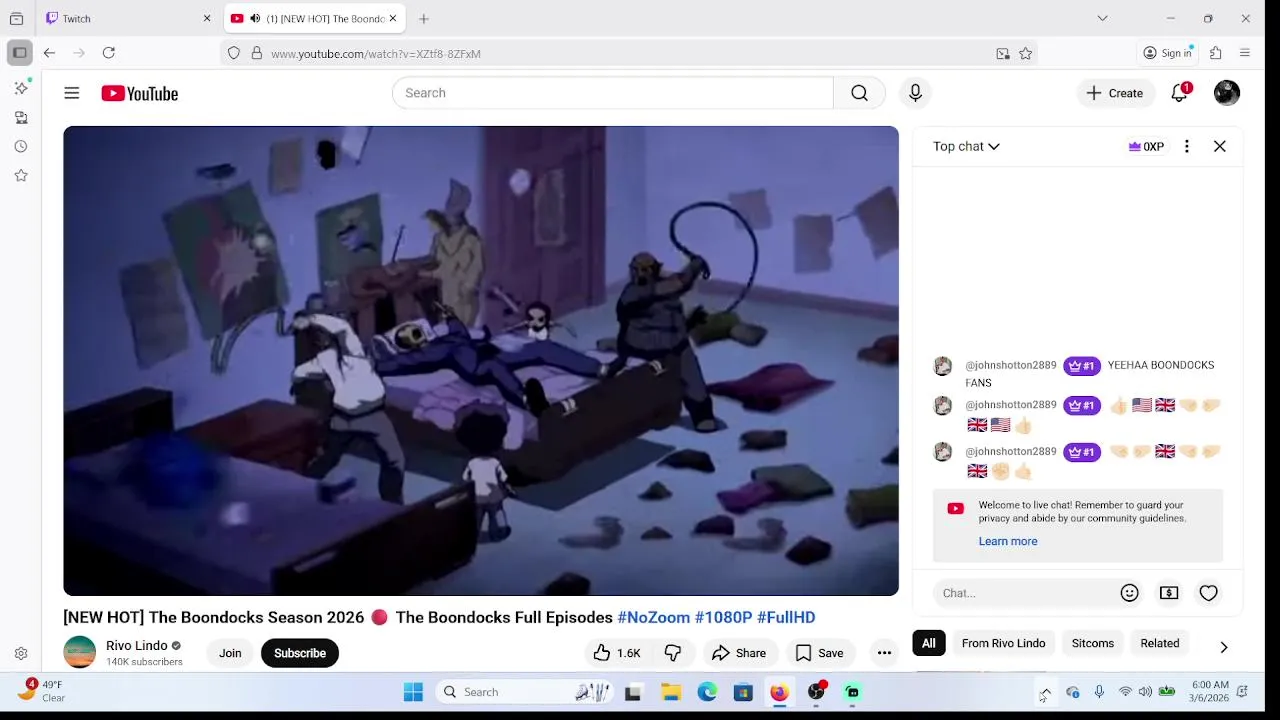The height and width of the screenshot is (720, 1280).
Task: Open sidebar bookmarks star icon
Action: 21,175
